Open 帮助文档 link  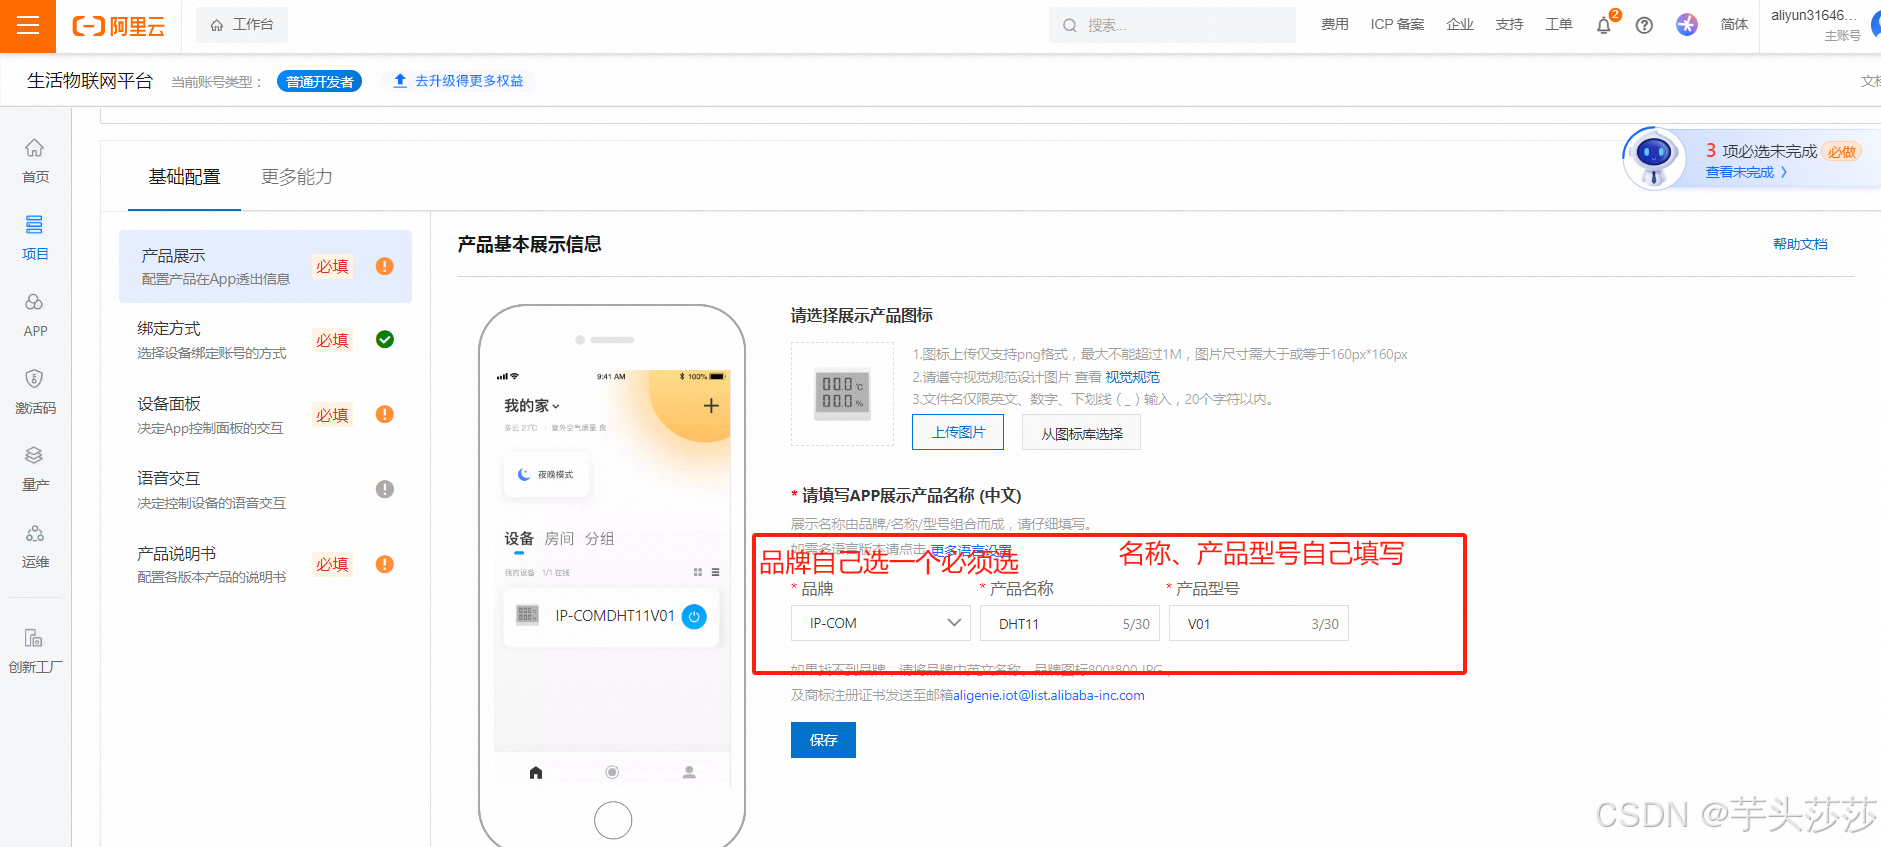pyautogui.click(x=1800, y=244)
